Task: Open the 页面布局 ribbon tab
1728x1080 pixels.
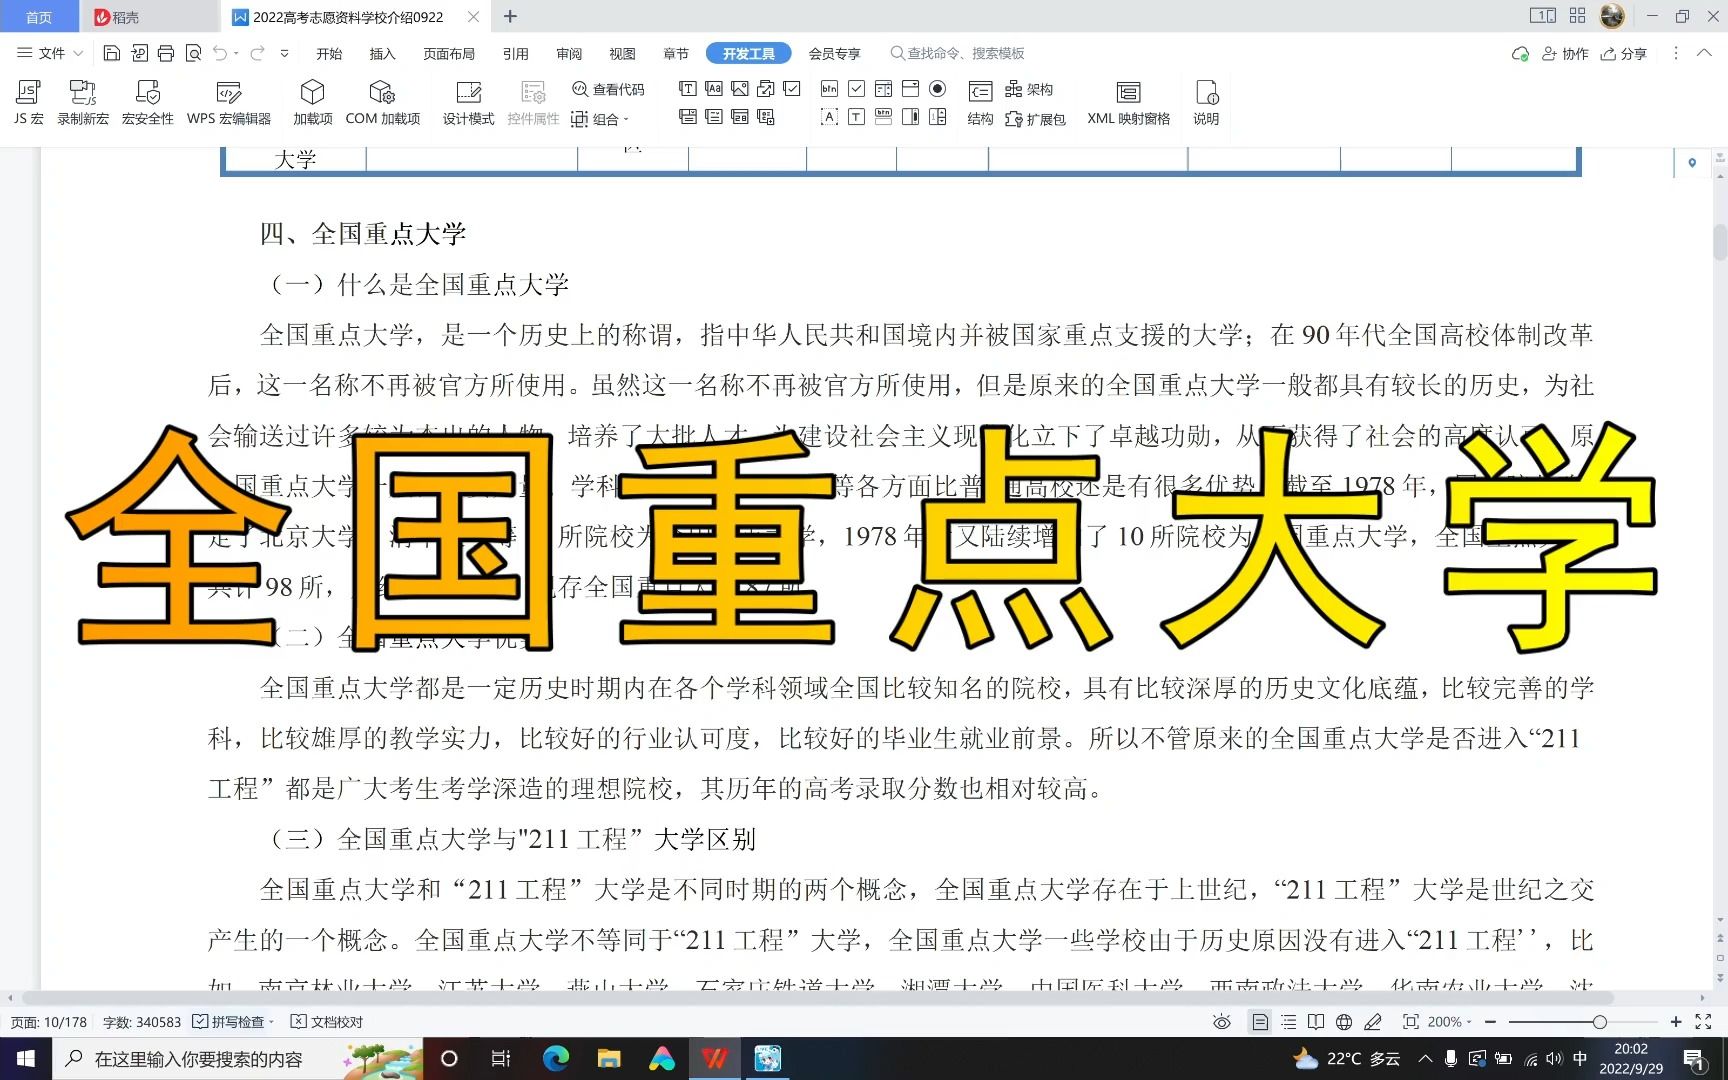Action: tap(449, 53)
